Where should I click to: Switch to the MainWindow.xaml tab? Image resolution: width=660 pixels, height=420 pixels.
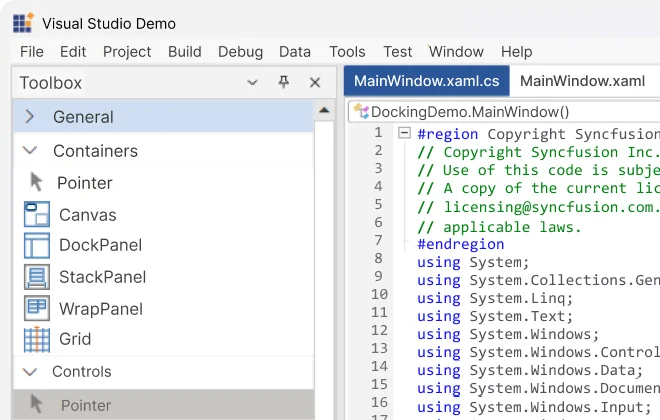[x=583, y=81]
